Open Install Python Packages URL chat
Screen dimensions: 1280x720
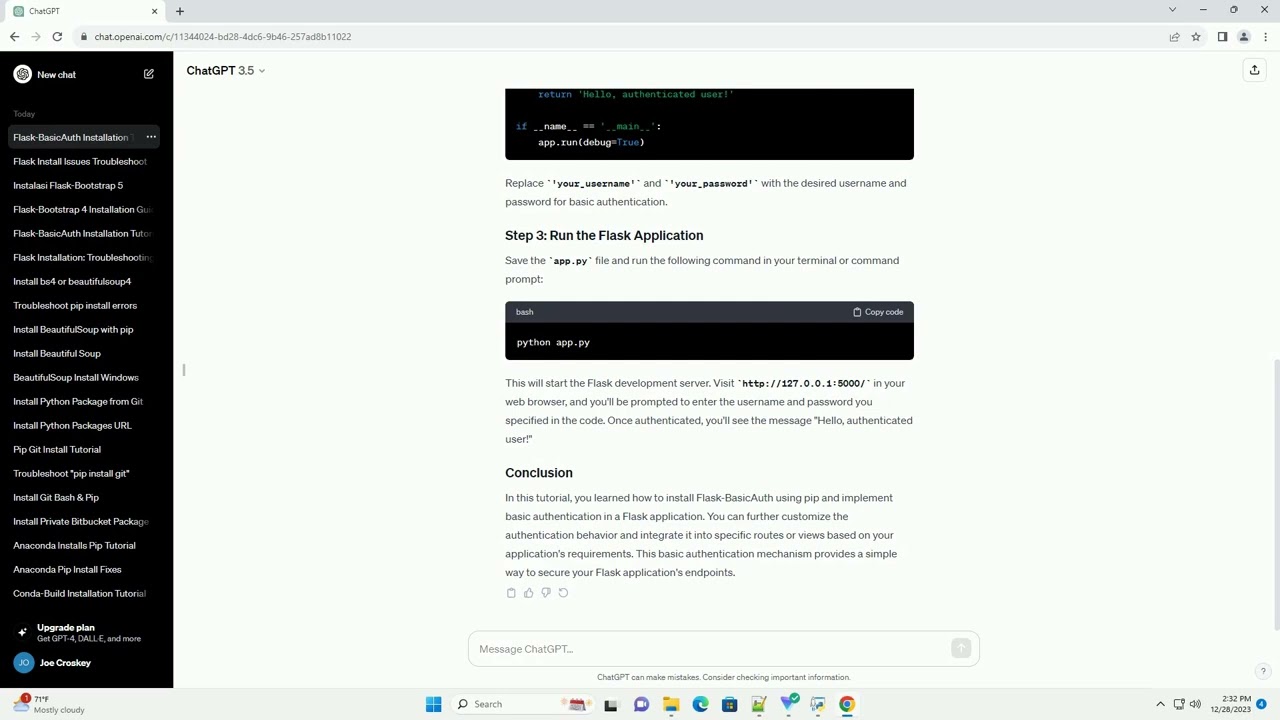pos(72,425)
